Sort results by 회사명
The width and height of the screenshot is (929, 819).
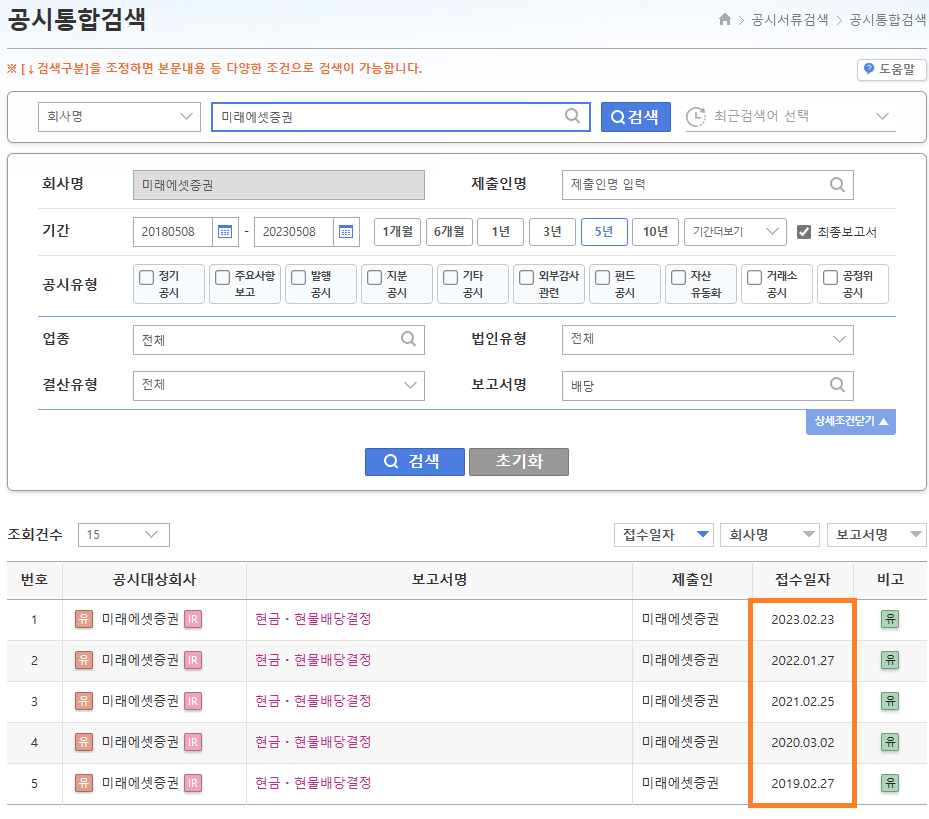click(x=770, y=535)
